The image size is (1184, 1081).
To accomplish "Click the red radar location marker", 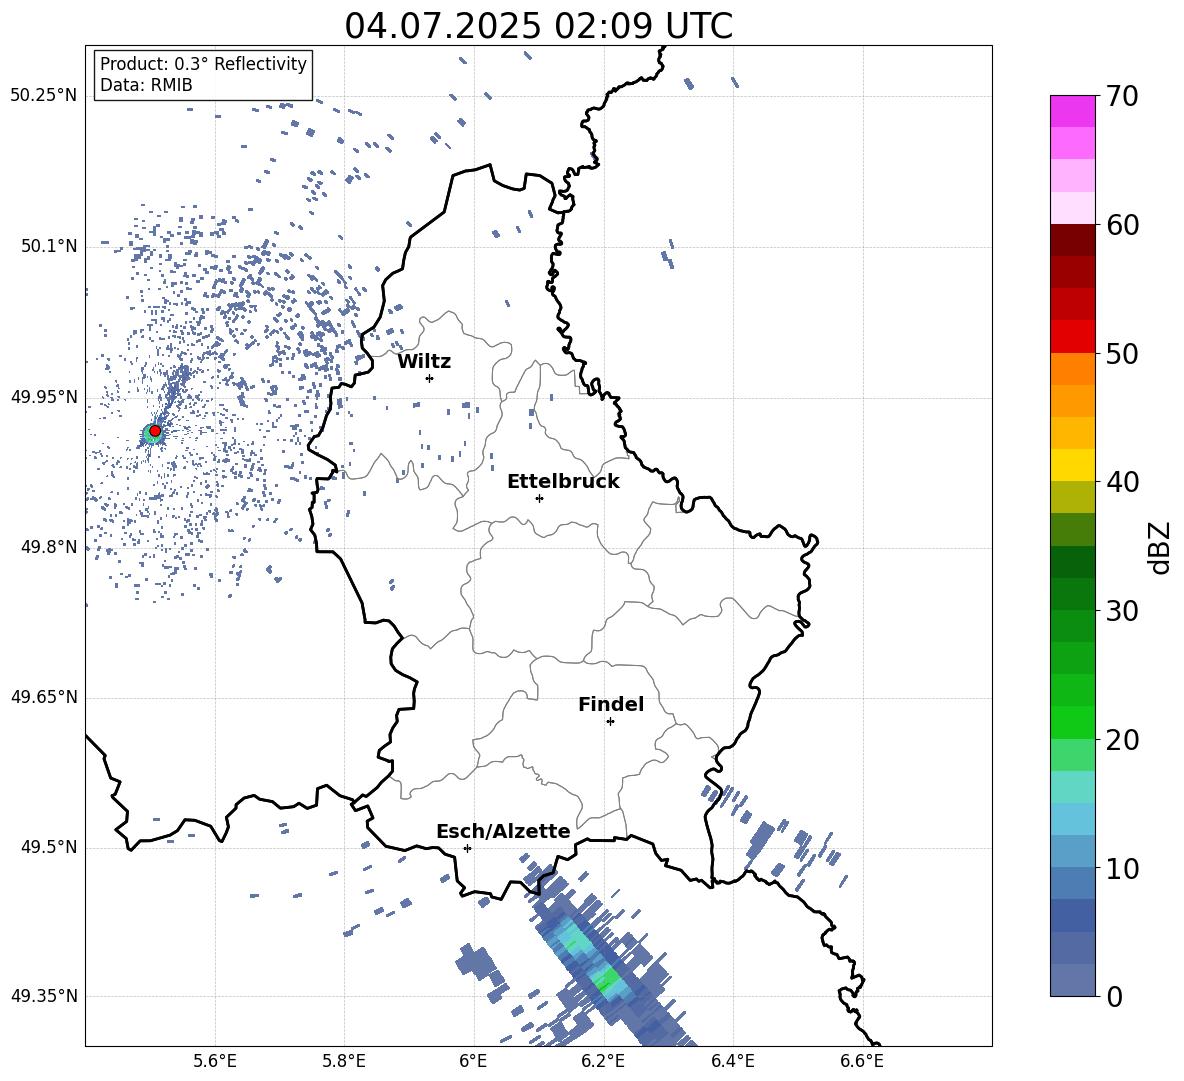I will pos(155,431).
